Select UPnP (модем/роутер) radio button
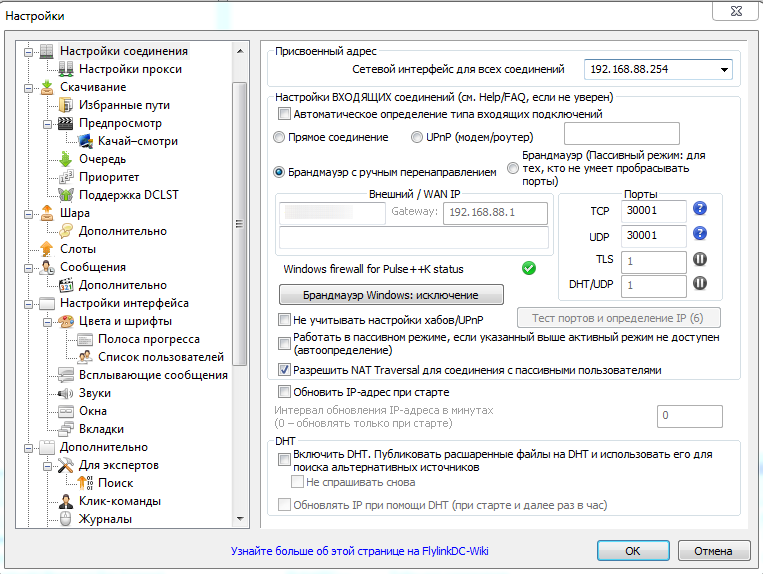This screenshot has width=763, height=574. [417, 138]
